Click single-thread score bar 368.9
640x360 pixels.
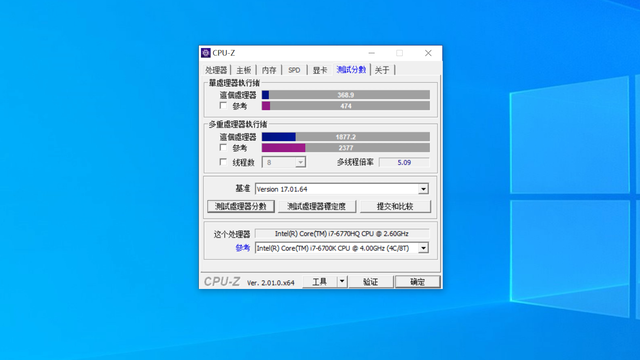point(346,95)
